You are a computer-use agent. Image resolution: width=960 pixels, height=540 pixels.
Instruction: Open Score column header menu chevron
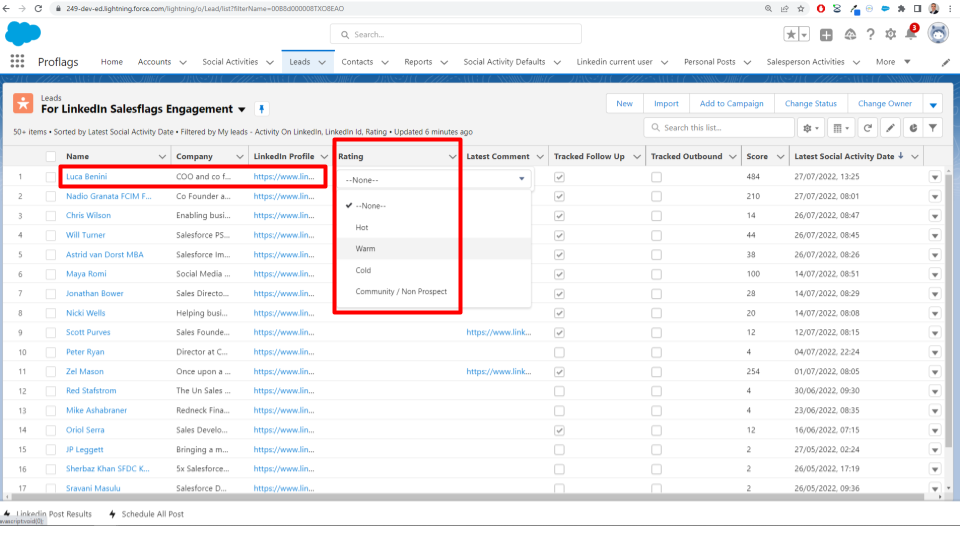(x=780, y=157)
